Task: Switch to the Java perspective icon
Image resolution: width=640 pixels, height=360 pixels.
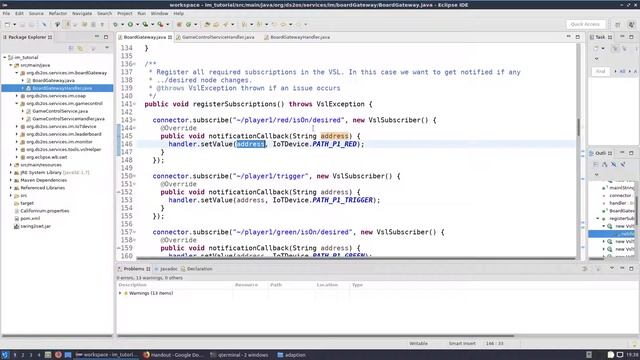Action: 631,24
